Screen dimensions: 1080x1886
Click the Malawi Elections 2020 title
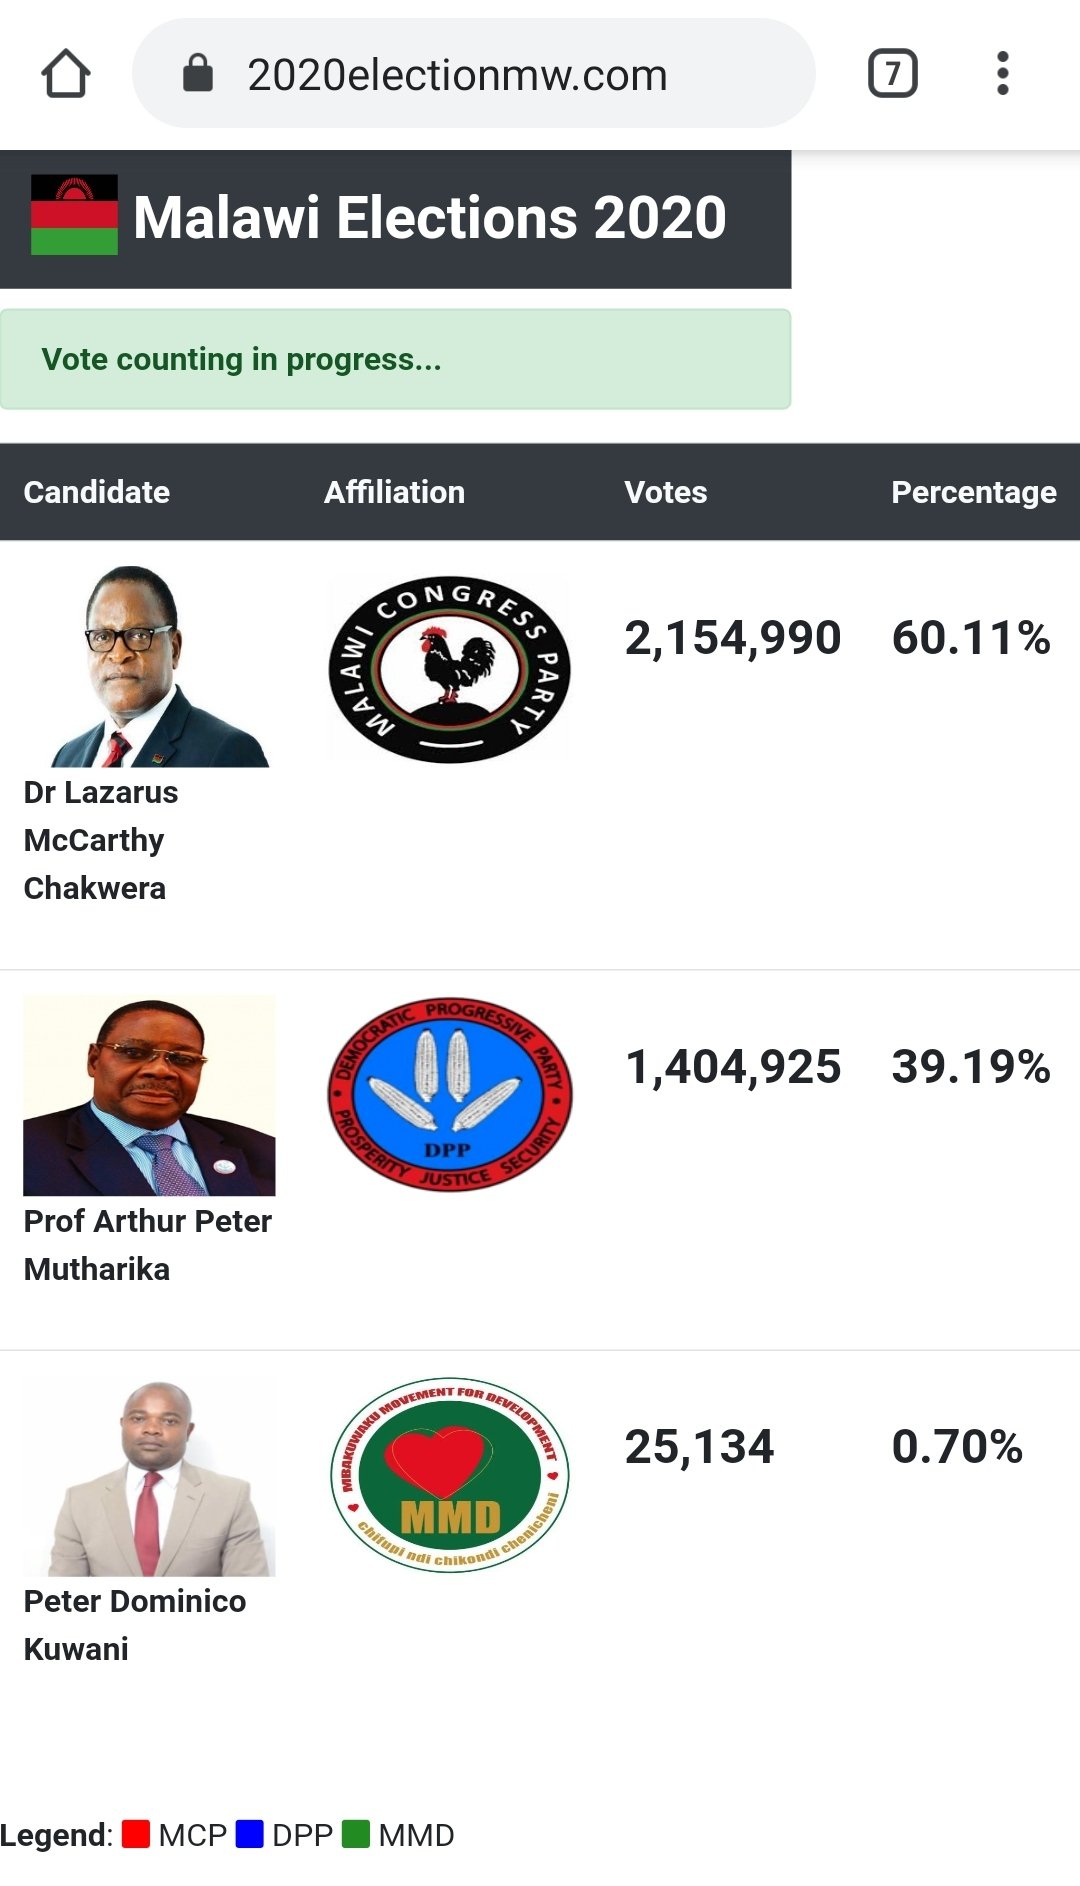pos(430,217)
